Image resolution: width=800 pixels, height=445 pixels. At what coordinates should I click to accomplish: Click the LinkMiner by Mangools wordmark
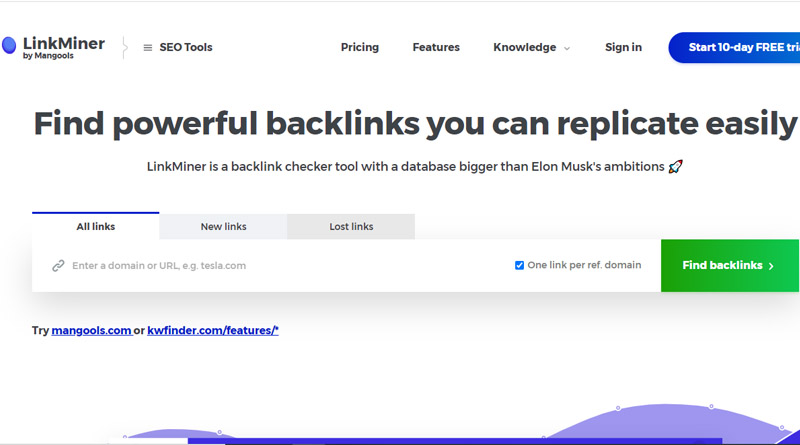pyautogui.click(x=64, y=47)
